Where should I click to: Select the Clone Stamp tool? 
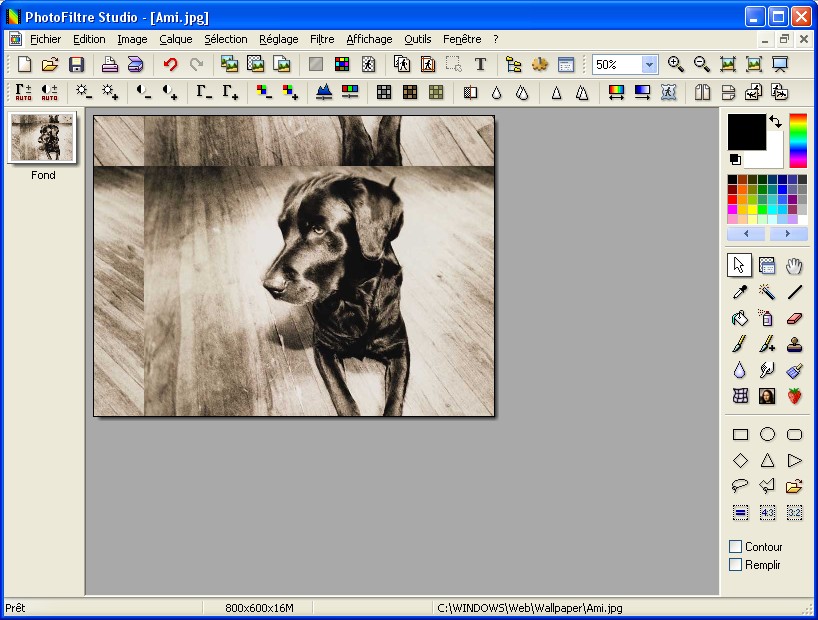click(x=795, y=344)
